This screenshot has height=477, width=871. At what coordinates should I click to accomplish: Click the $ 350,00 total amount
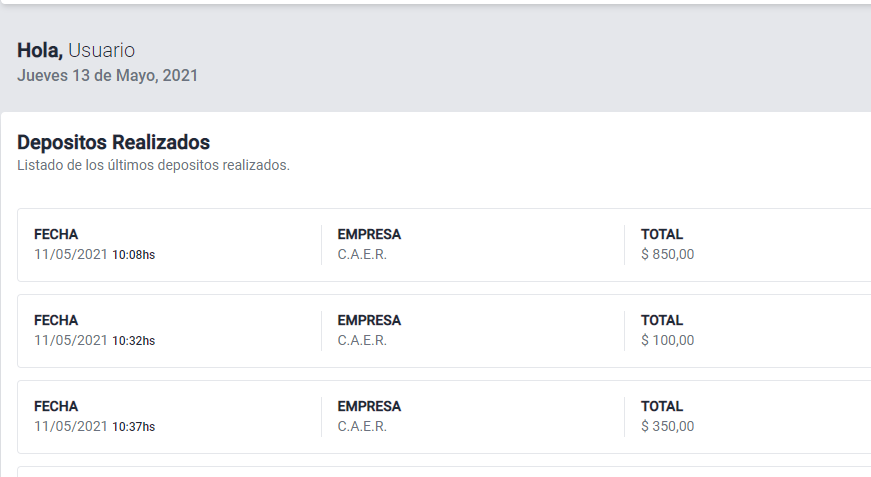tap(667, 426)
